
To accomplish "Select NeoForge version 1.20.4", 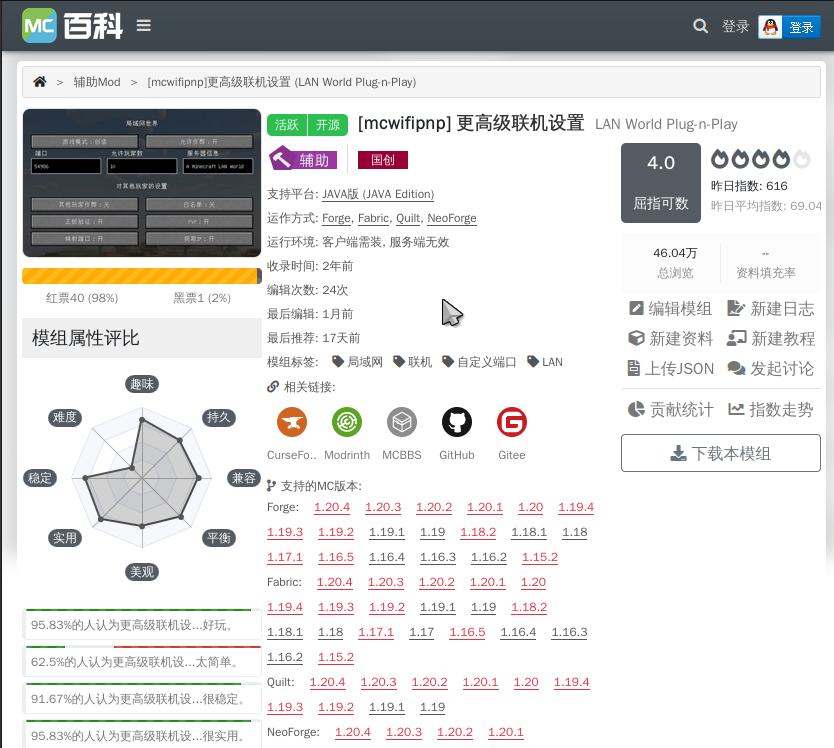I will [x=353, y=733].
